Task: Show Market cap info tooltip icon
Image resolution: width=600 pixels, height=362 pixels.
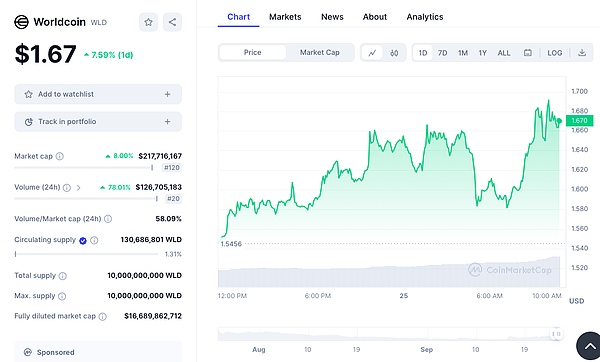Action: point(60,156)
